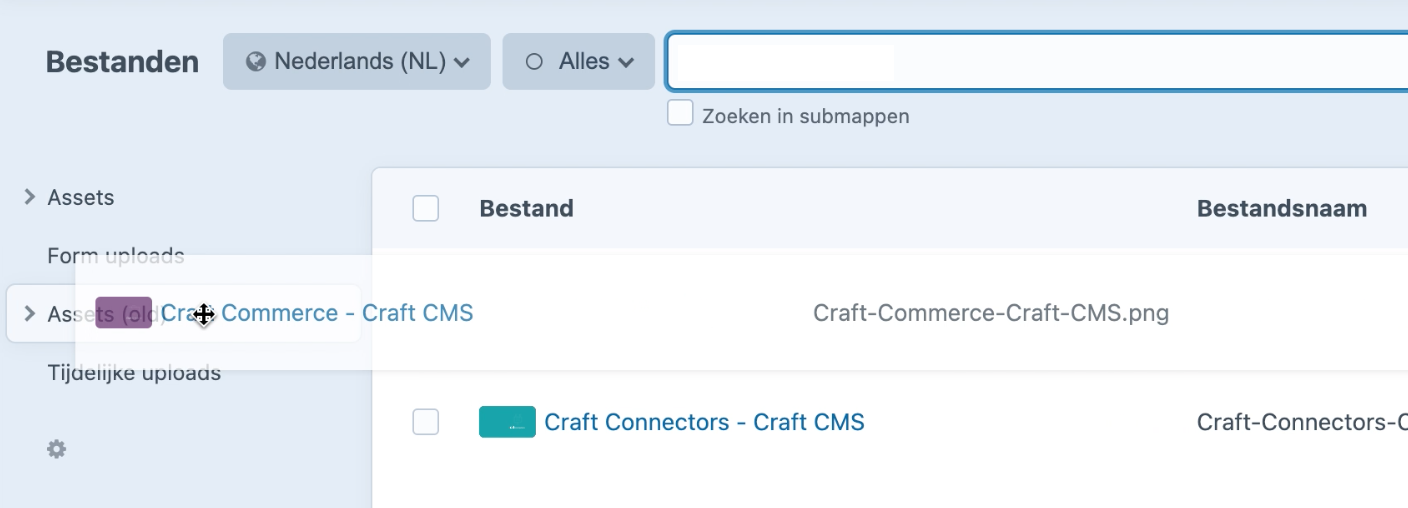Select the Craft Connectors row checkbox
Image resolution: width=1408 pixels, height=508 pixels.
click(x=426, y=422)
